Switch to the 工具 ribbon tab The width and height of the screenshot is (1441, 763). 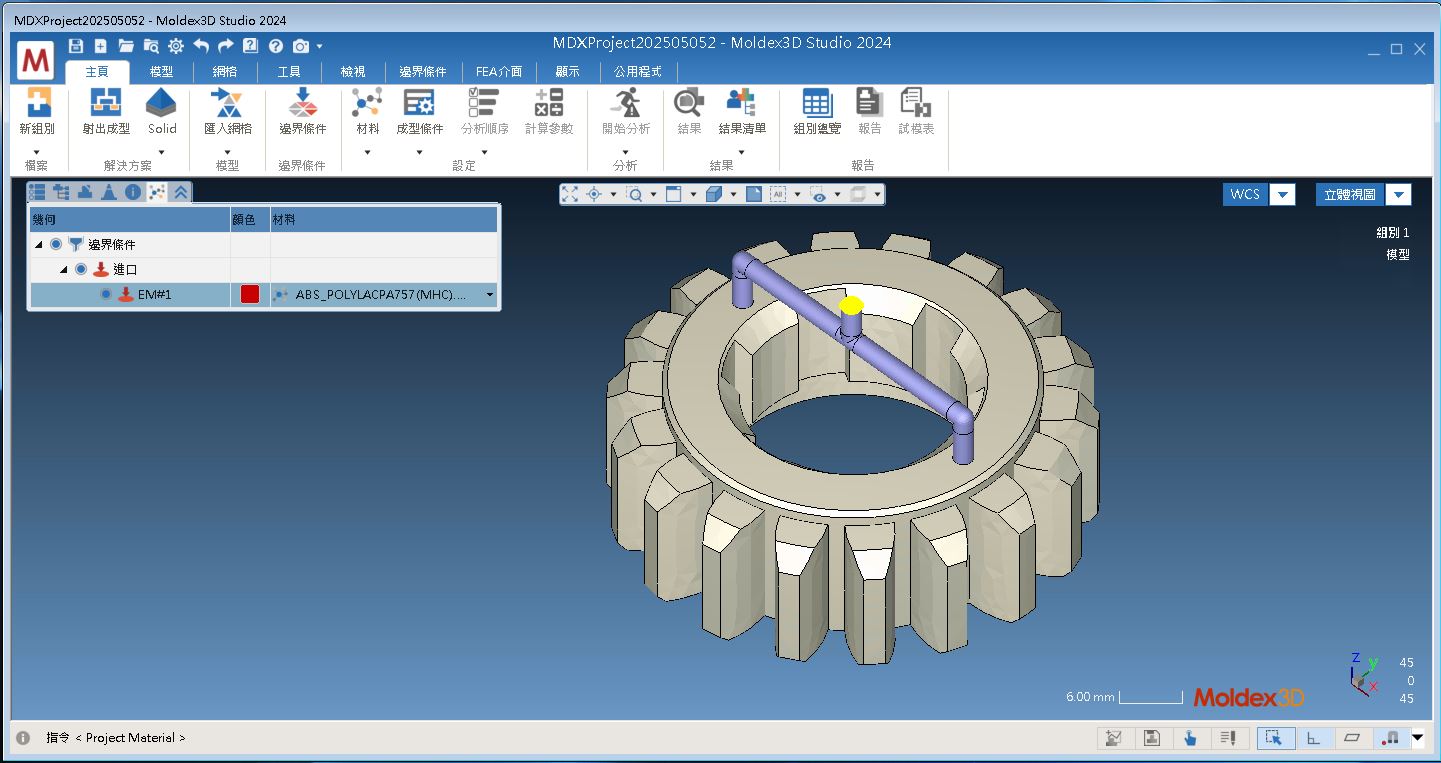pyautogui.click(x=289, y=72)
